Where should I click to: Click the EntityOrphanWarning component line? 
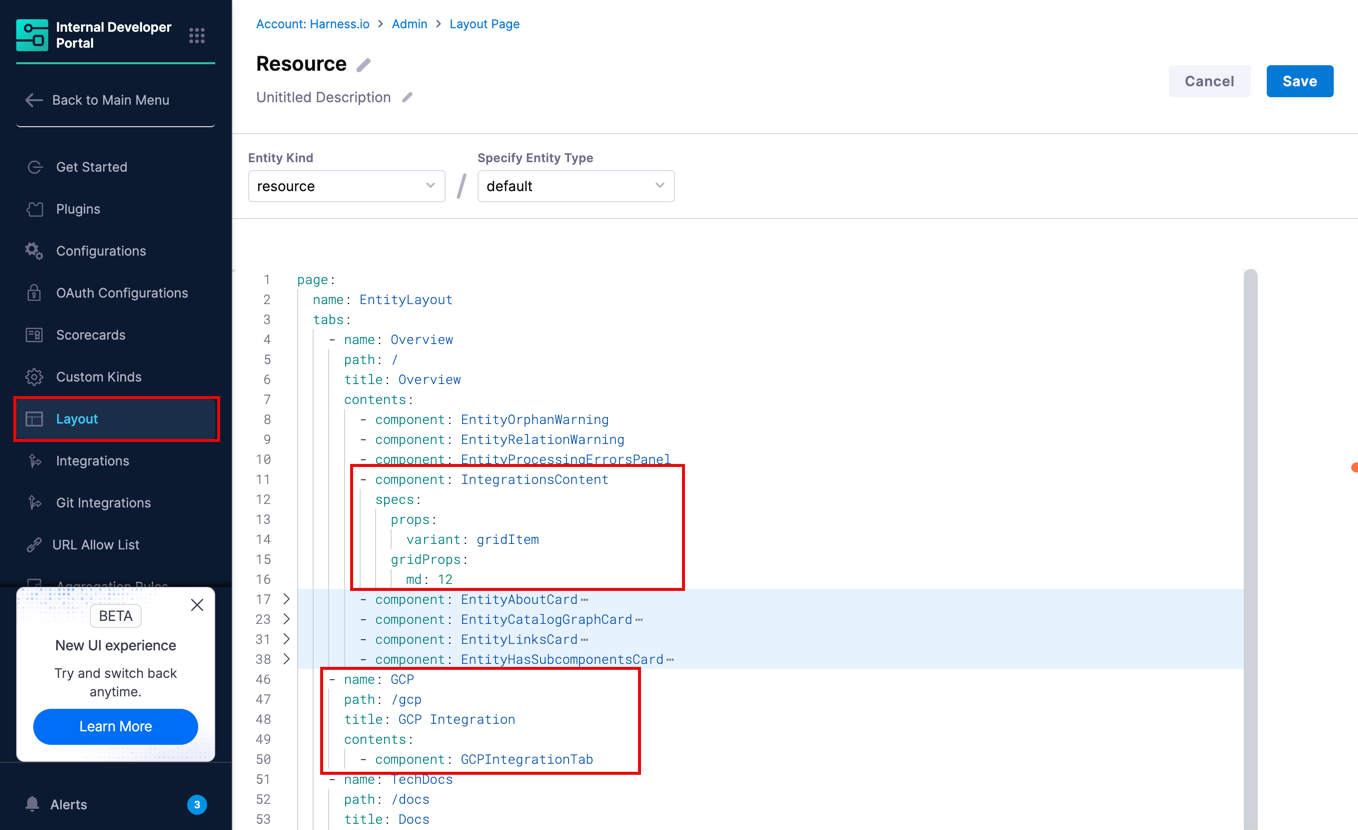(x=484, y=420)
